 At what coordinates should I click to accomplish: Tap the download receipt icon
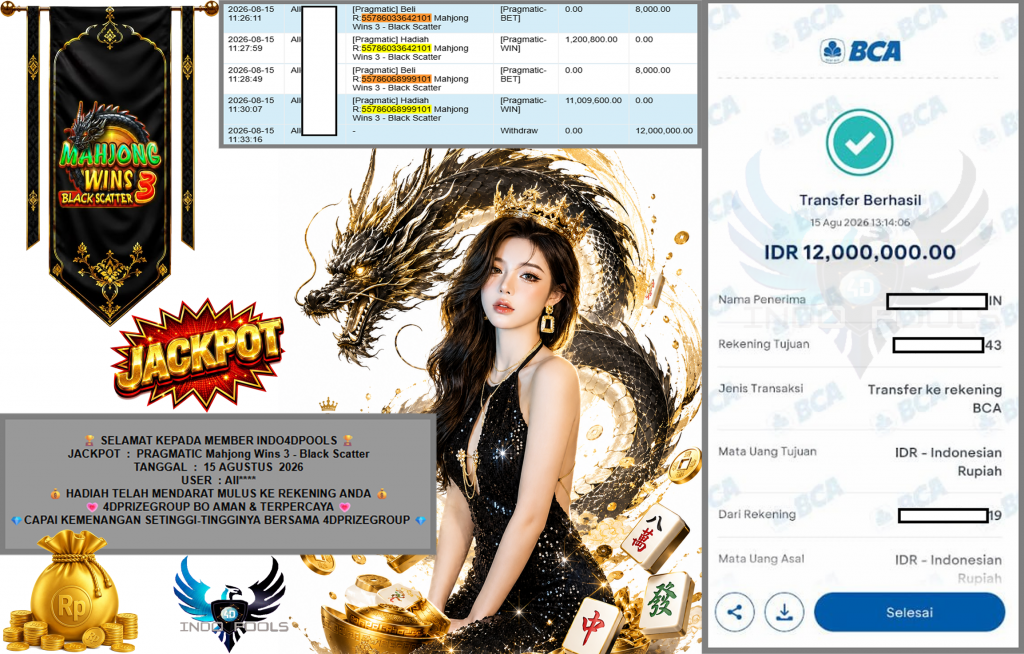tap(784, 612)
